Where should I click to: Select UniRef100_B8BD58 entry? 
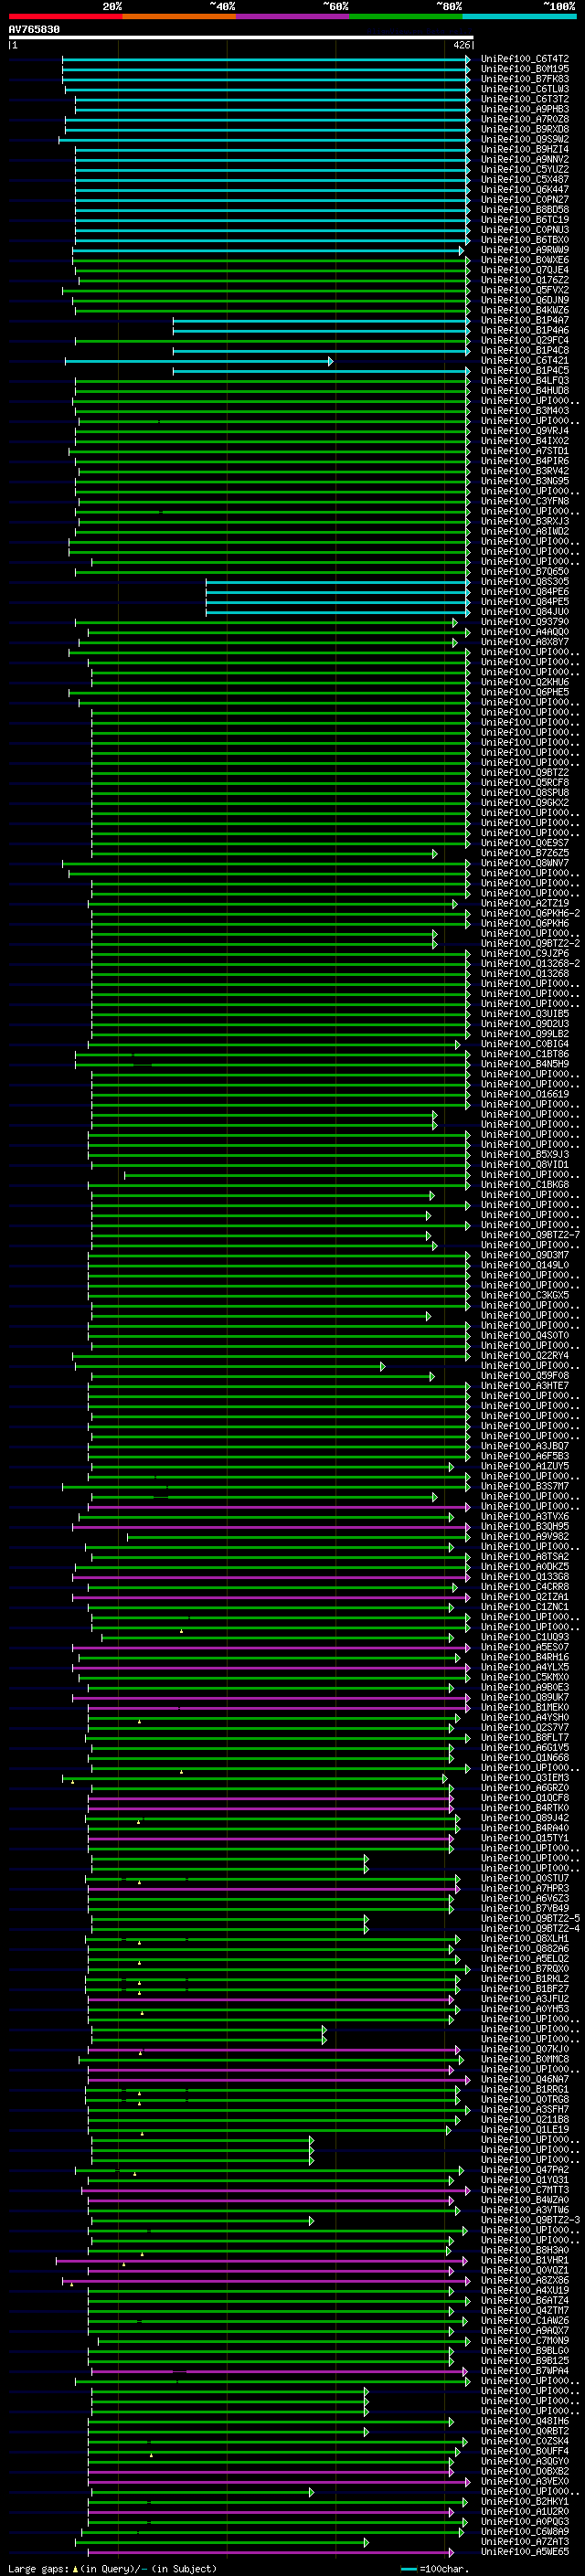coord(525,209)
